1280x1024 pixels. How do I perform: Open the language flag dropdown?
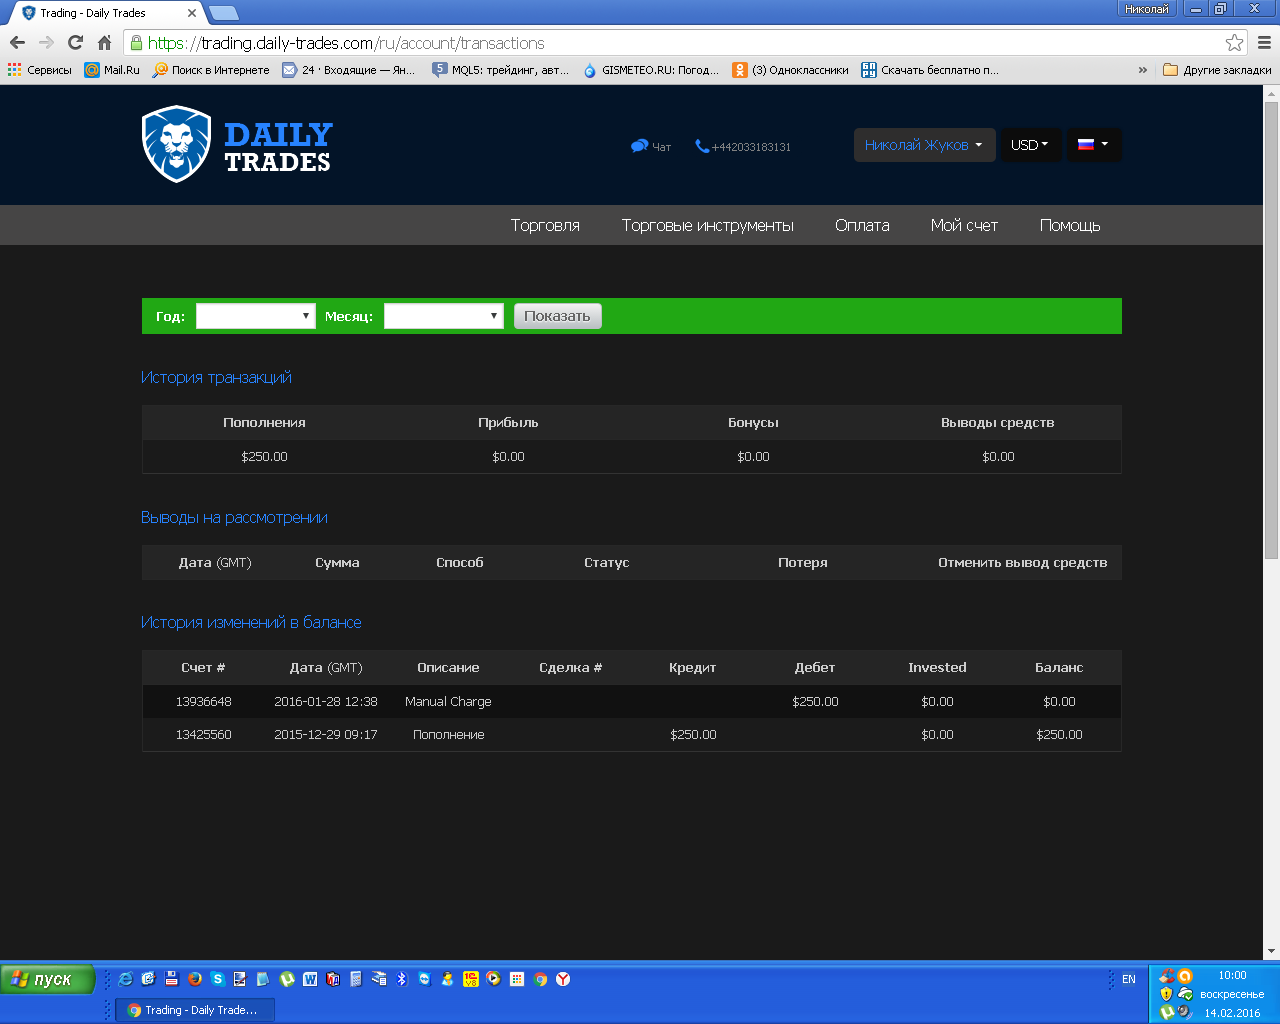(x=1093, y=145)
